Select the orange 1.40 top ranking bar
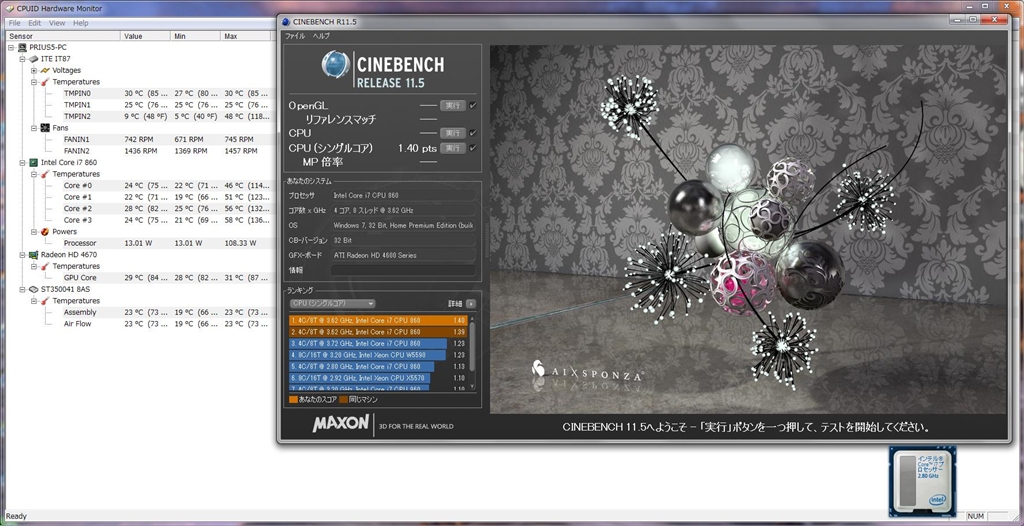The height and width of the screenshot is (526, 1024). tap(380, 321)
